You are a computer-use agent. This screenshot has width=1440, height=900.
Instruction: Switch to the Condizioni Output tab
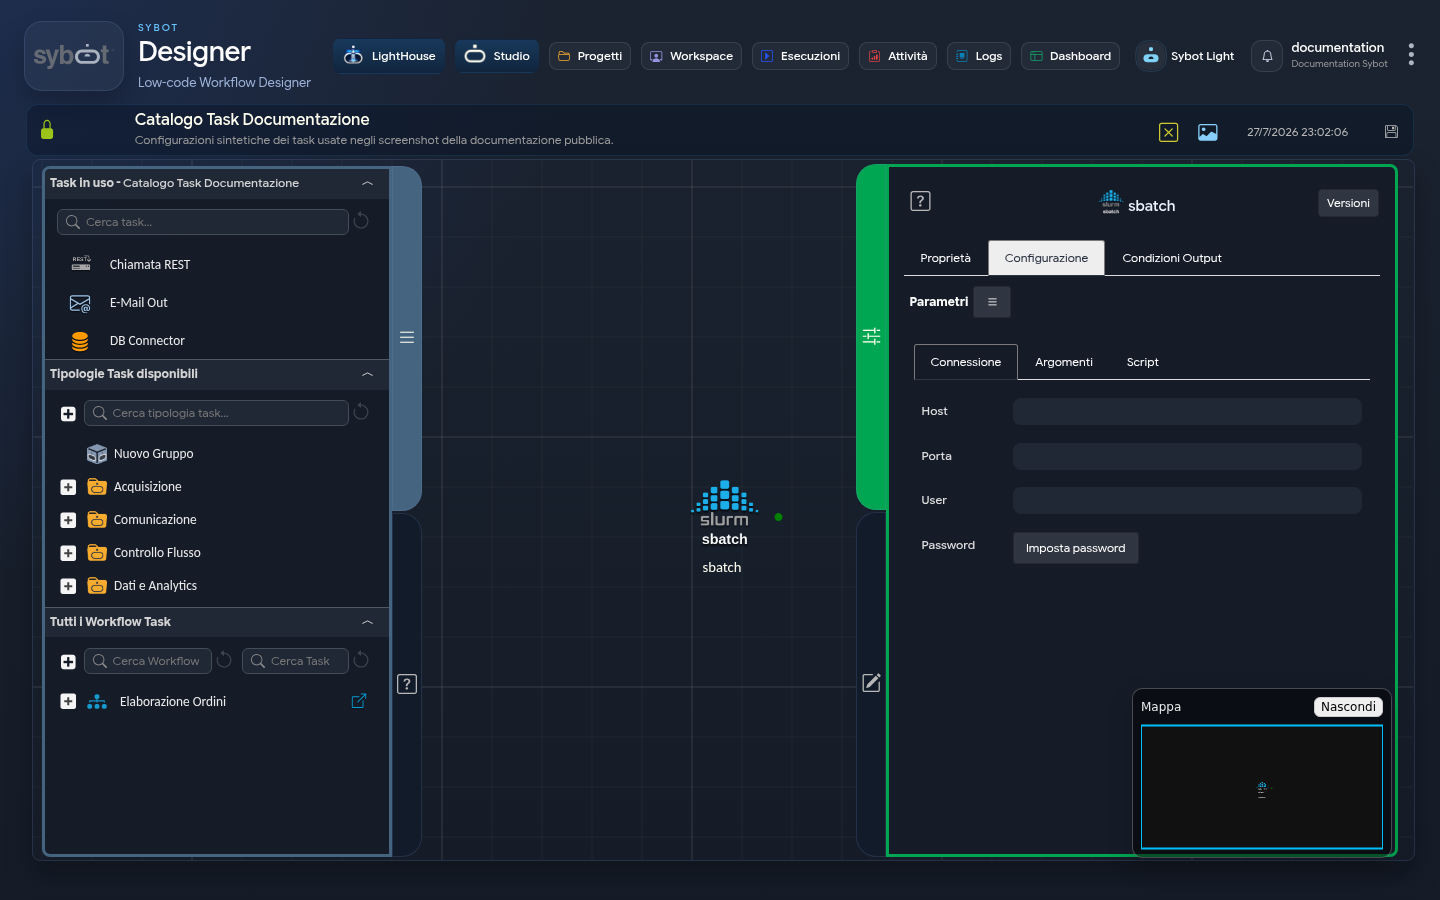(x=1172, y=258)
